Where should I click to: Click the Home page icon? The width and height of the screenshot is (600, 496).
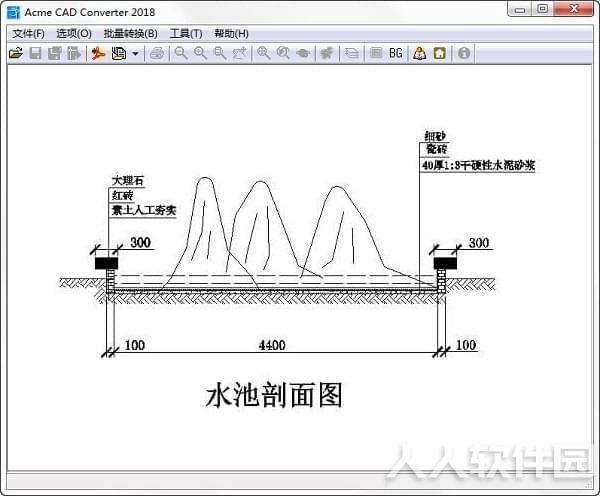pos(440,53)
